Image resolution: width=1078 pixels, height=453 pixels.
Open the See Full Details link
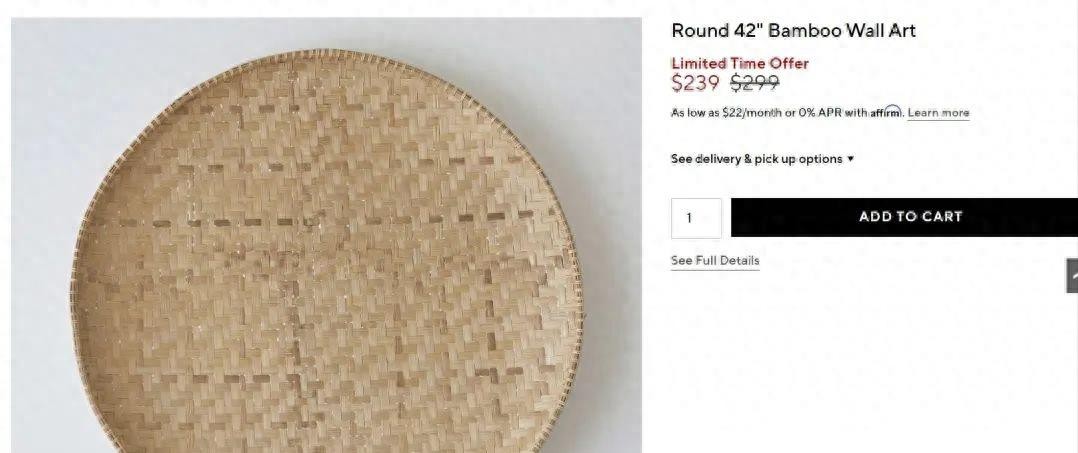pyautogui.click(x=715, y=261)
